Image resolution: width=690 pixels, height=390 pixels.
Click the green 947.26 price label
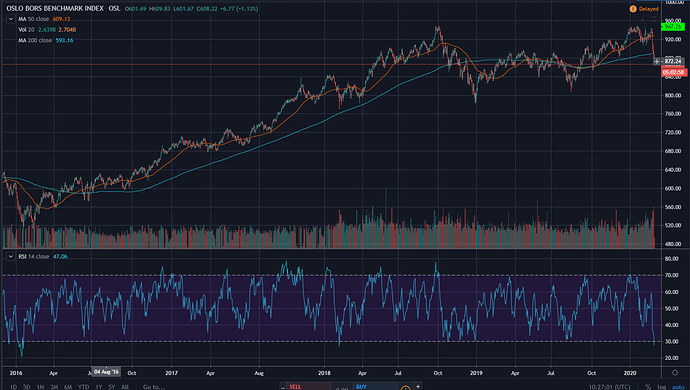pos(673,27)
